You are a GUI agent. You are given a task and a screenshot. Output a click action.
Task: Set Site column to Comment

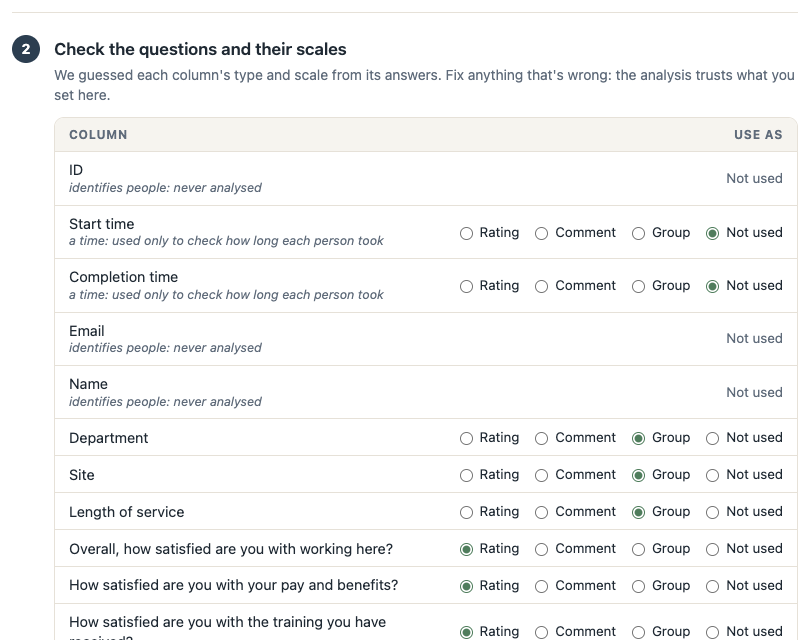pos(541,476)
